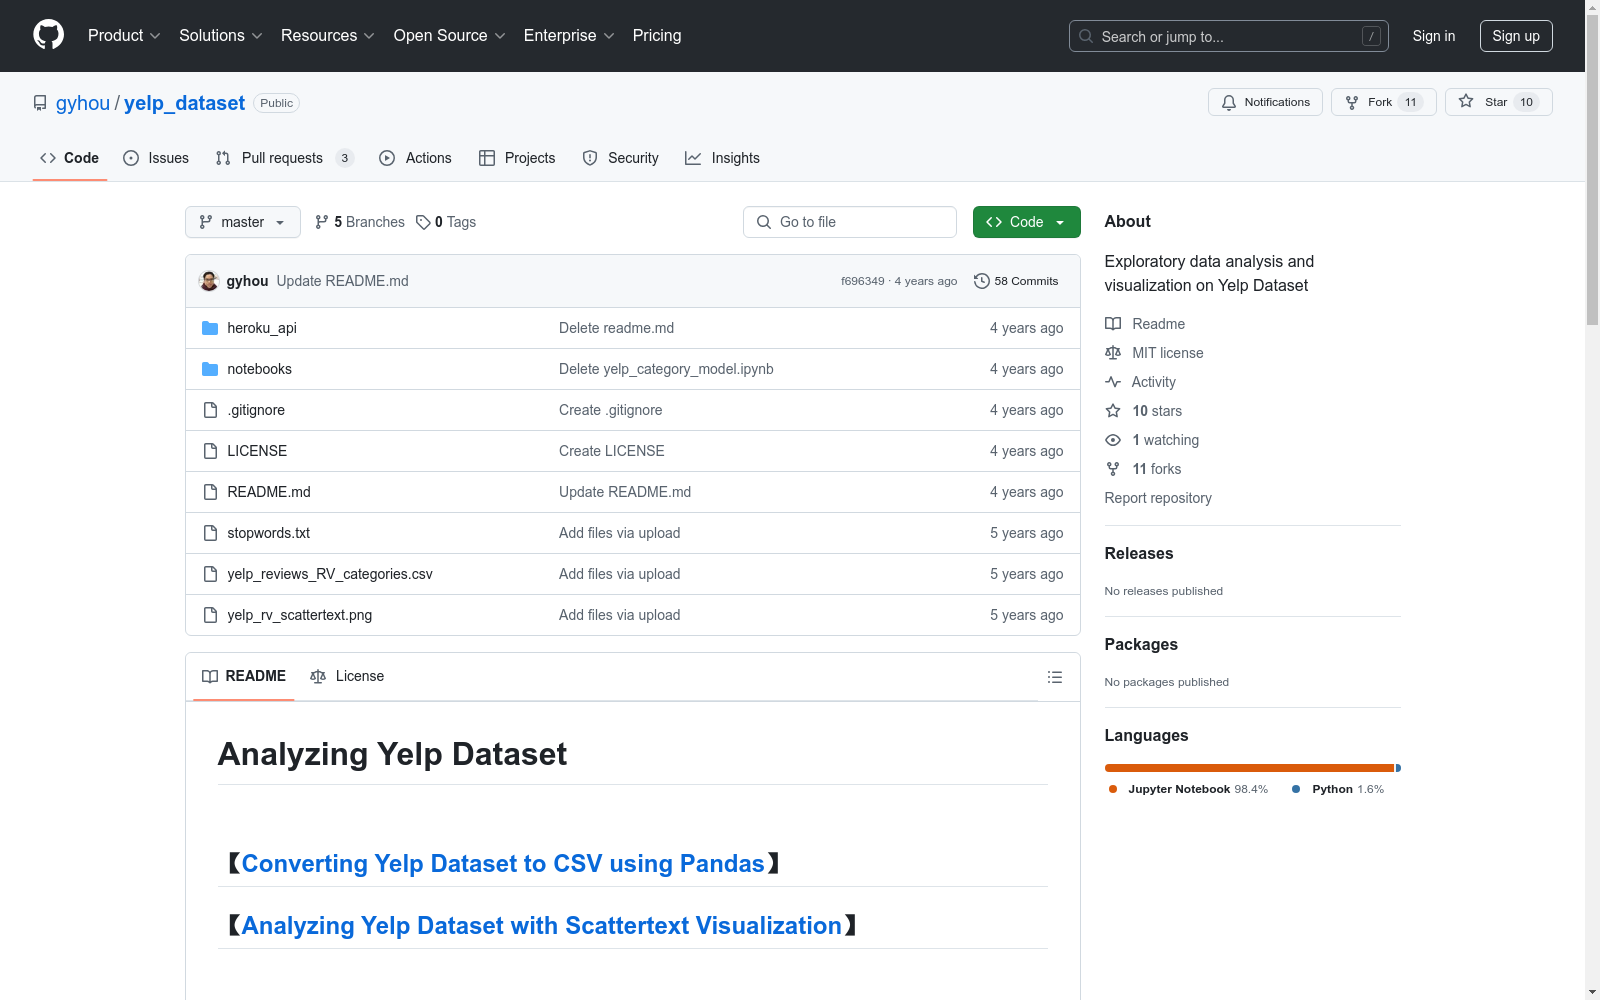Screen dimensions: 1600x1000
Task: Open the Insights tab
Action: 723,158
